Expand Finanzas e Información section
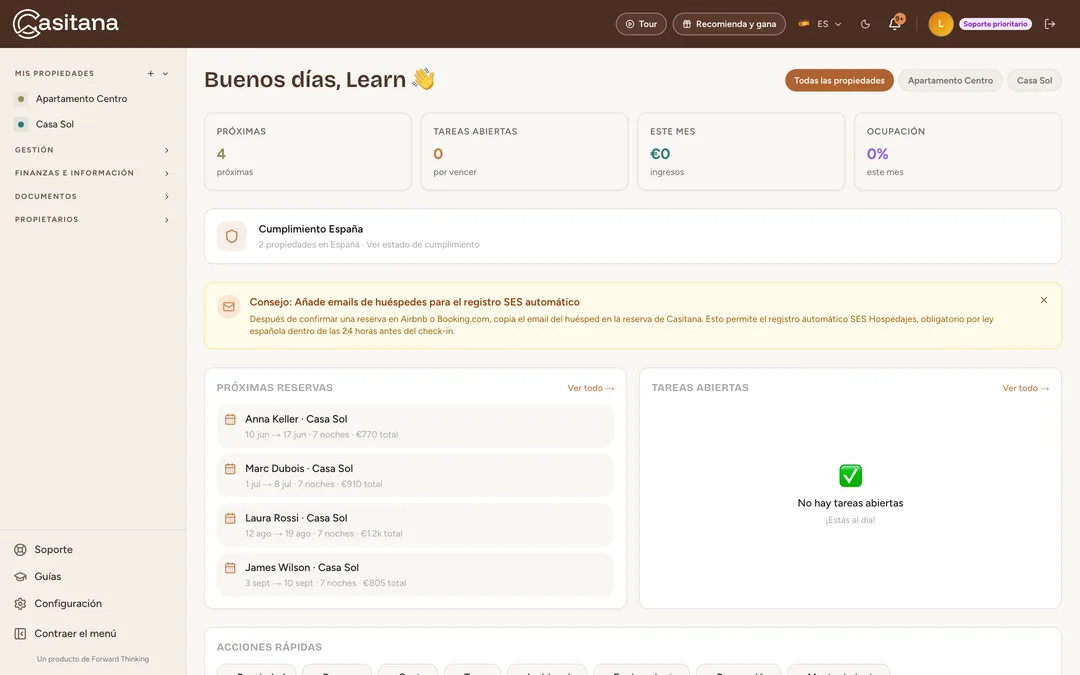The height and width of the screenshot is (675, 1080). pyautogui.click(x=92, y=173)
